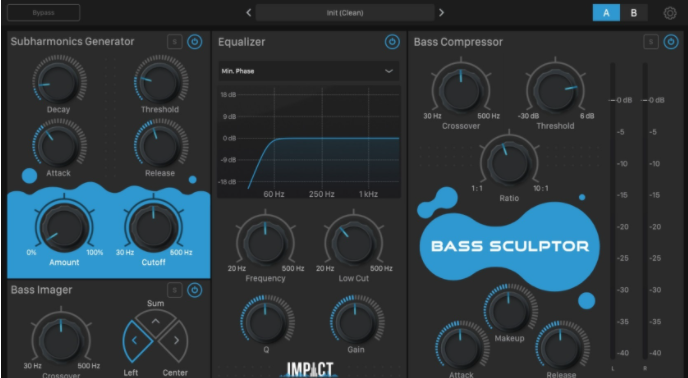
Task: Click the Low Cut knob
Action: (x=354, y=243)
